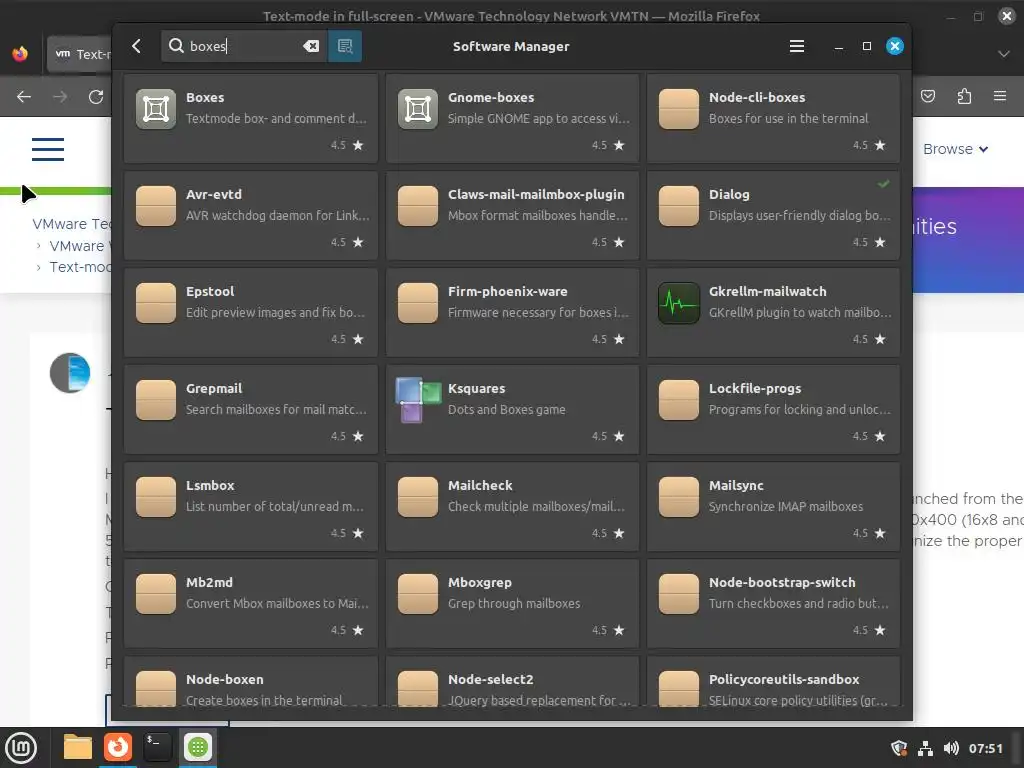Open the Linux Mint start menu
Viewport: 1024px width, 768px height.
pos(22,747)
